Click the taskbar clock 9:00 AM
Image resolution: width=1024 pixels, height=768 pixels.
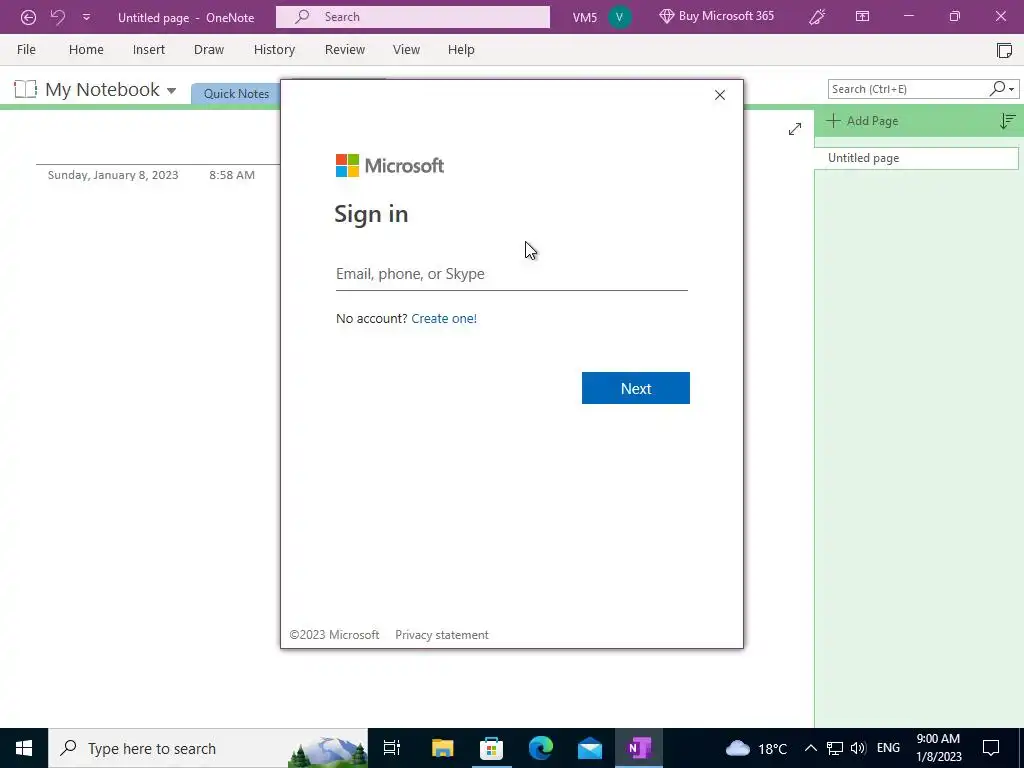pyautogui.click(x=938, y=748)
